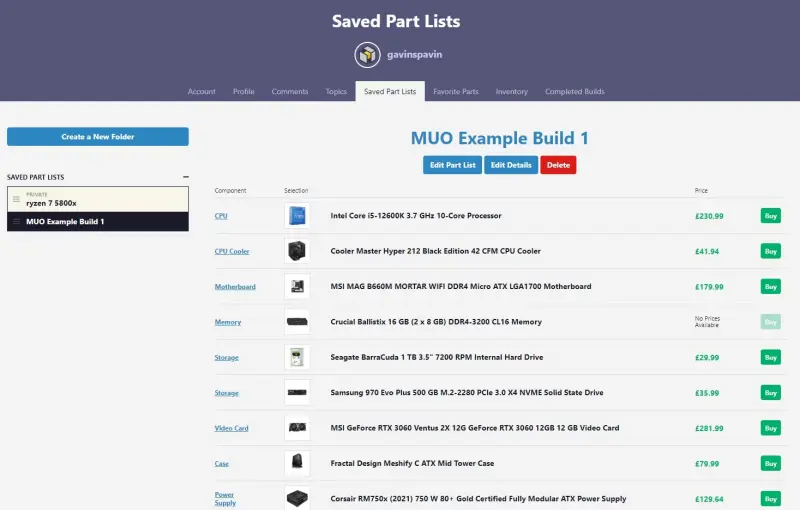
Task: Click the Intel Core i5-12600K product thumbnail
Action: tap(297, 216)
